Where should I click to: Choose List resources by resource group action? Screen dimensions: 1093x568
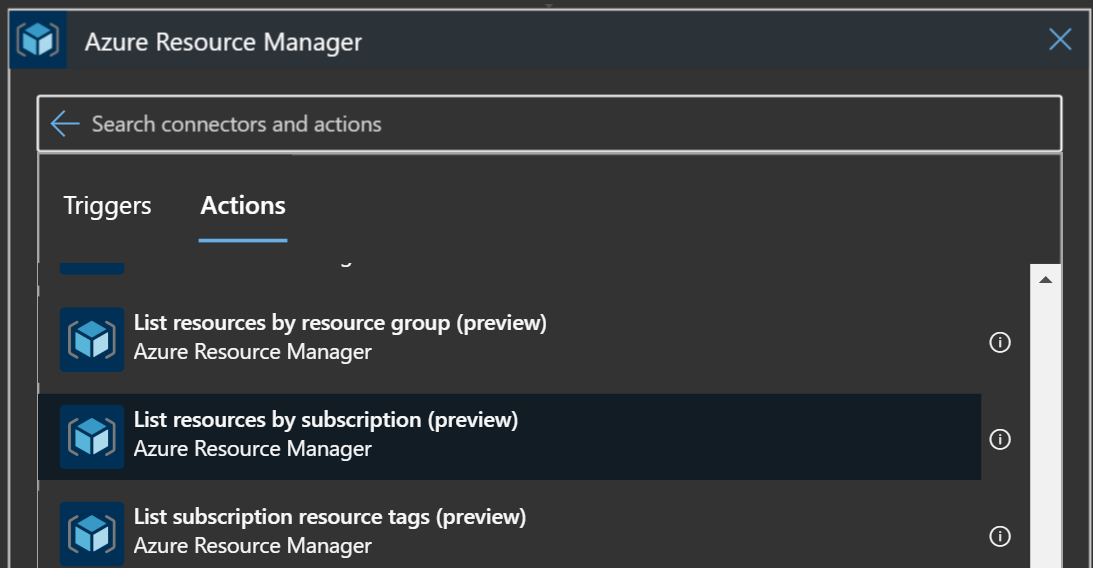coord(510,339)
